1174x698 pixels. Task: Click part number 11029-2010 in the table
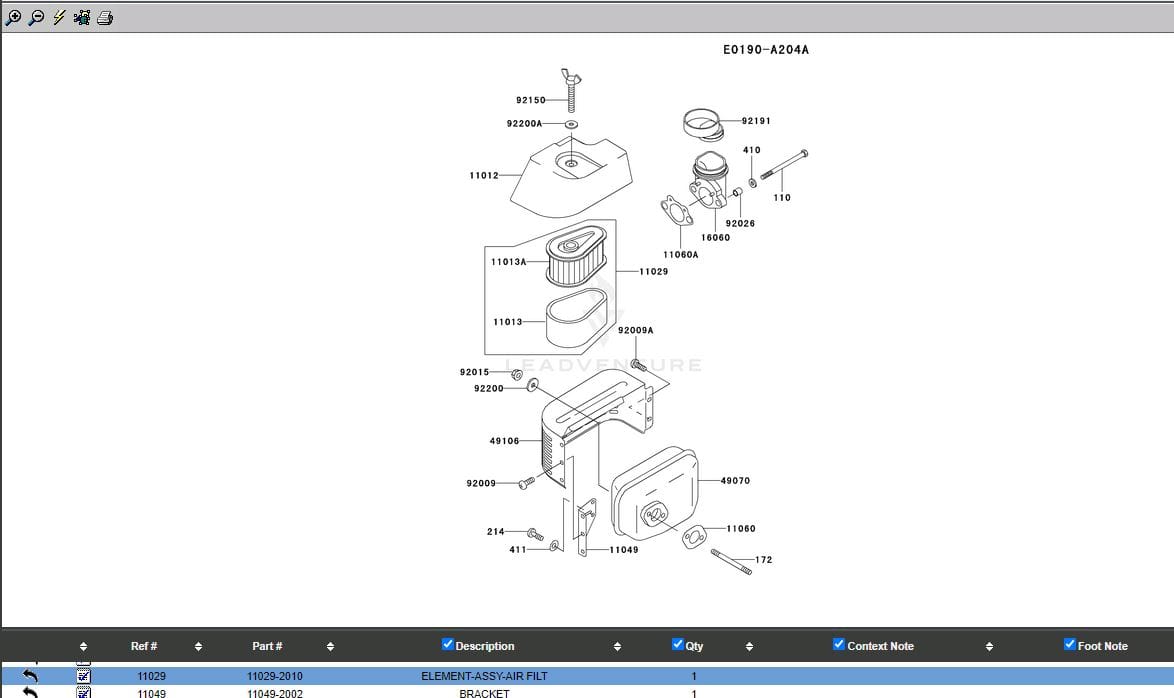(x=275, y=677)
